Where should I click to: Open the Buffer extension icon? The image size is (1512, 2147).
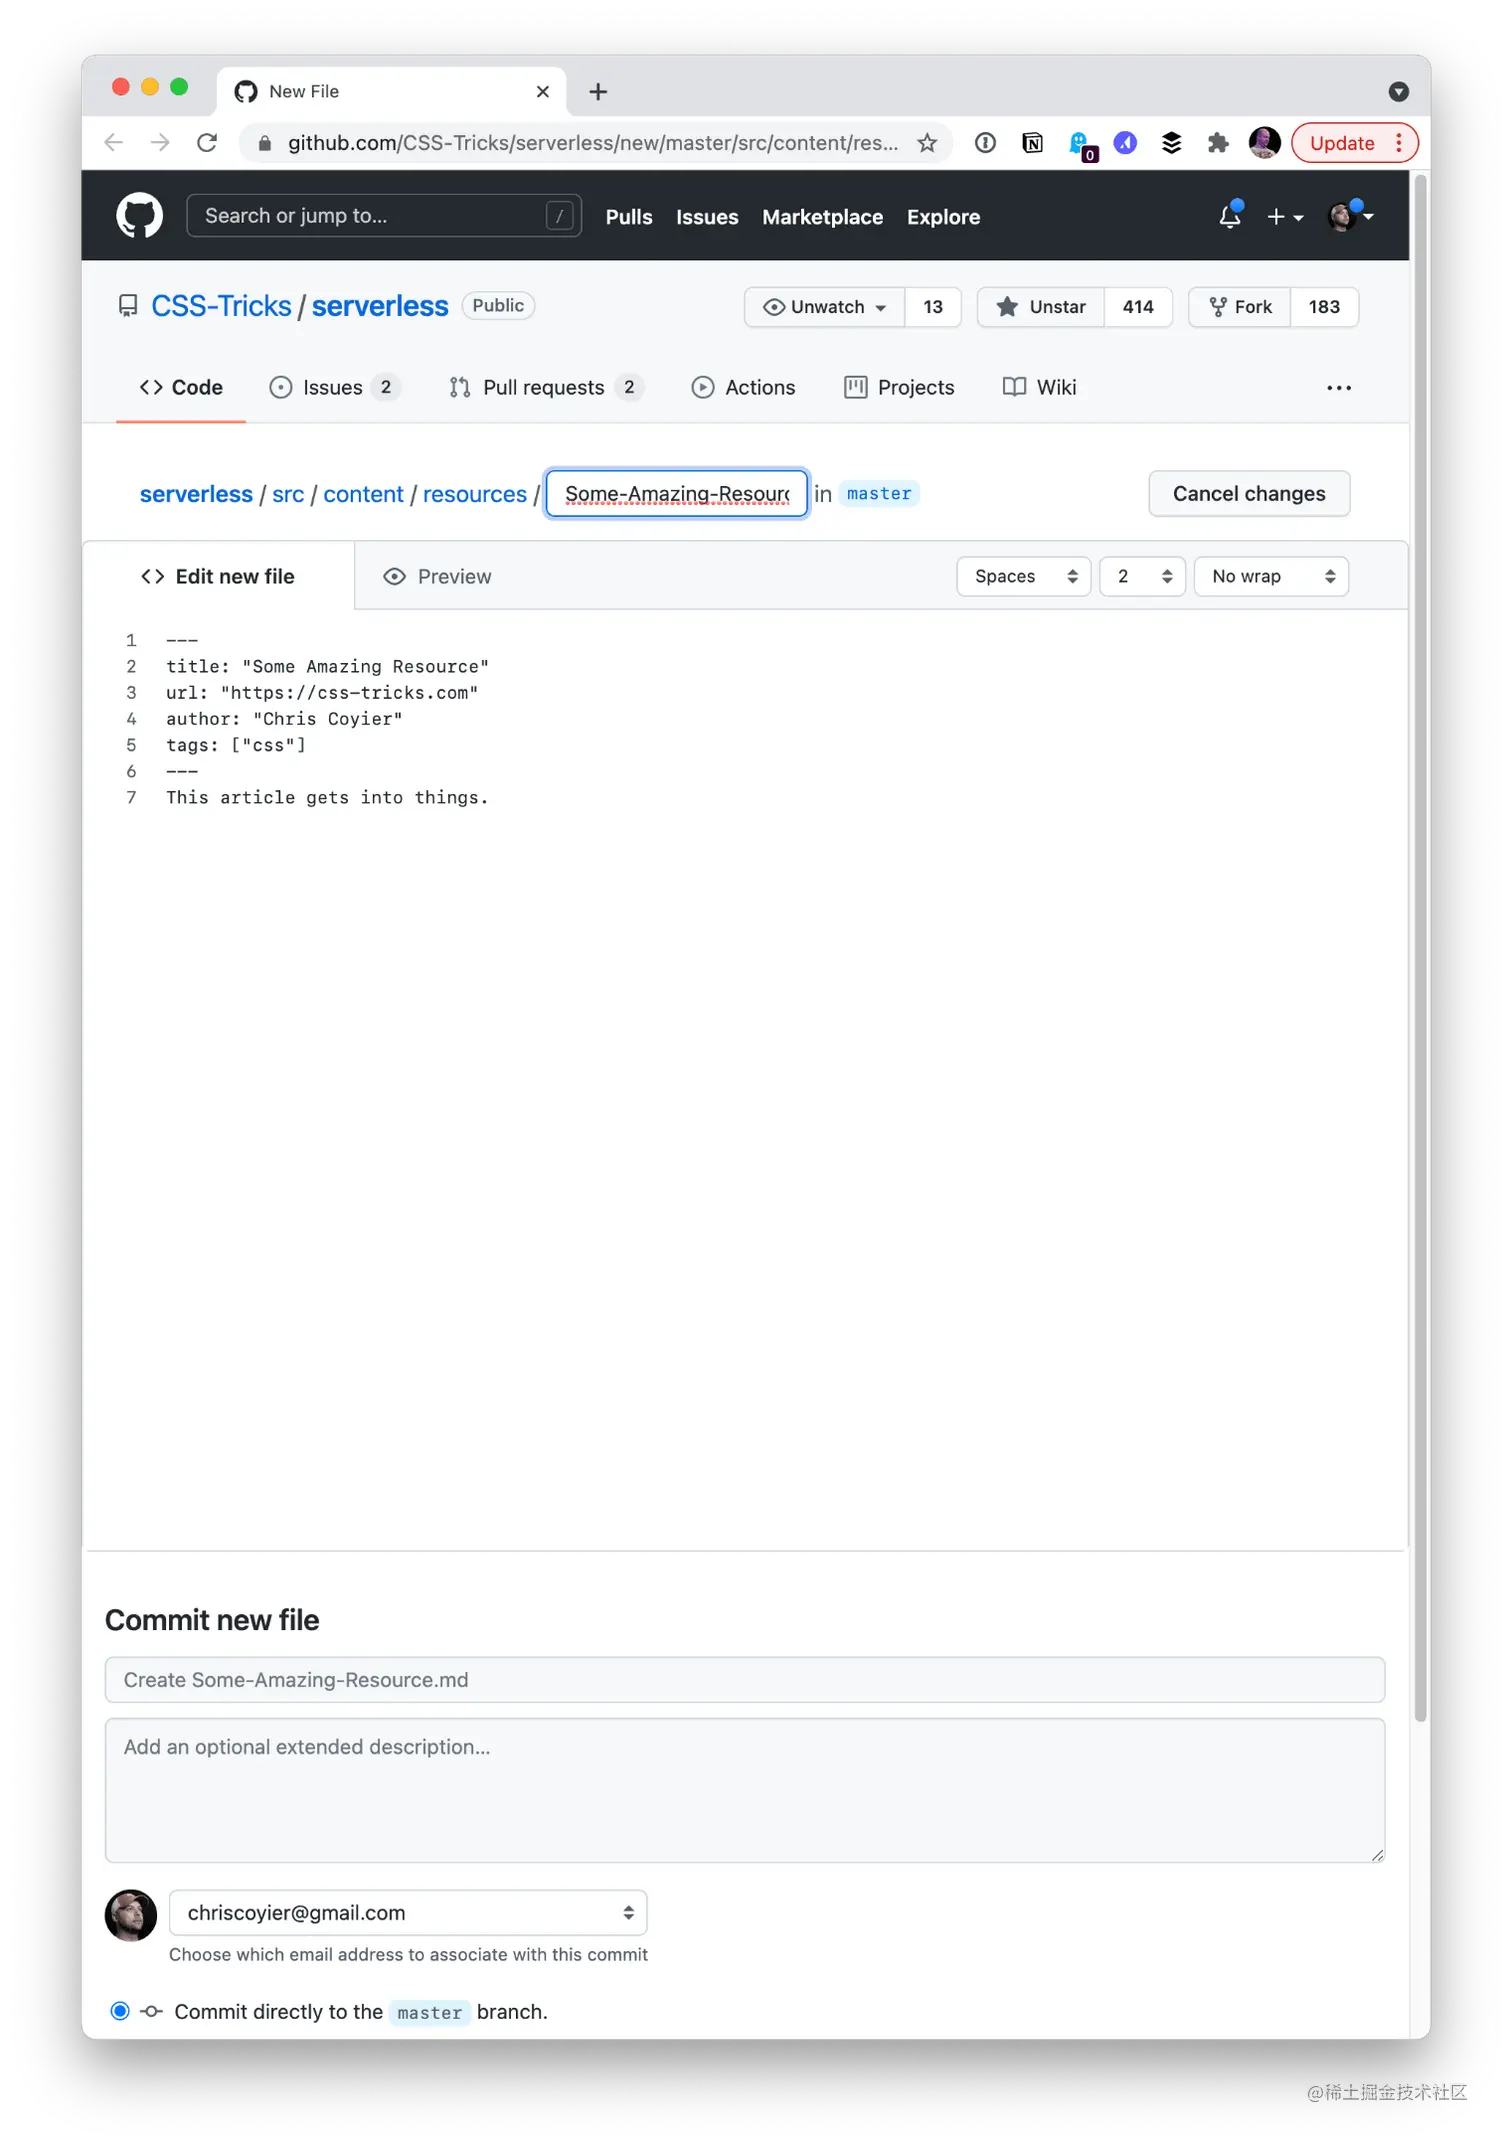1172,143
